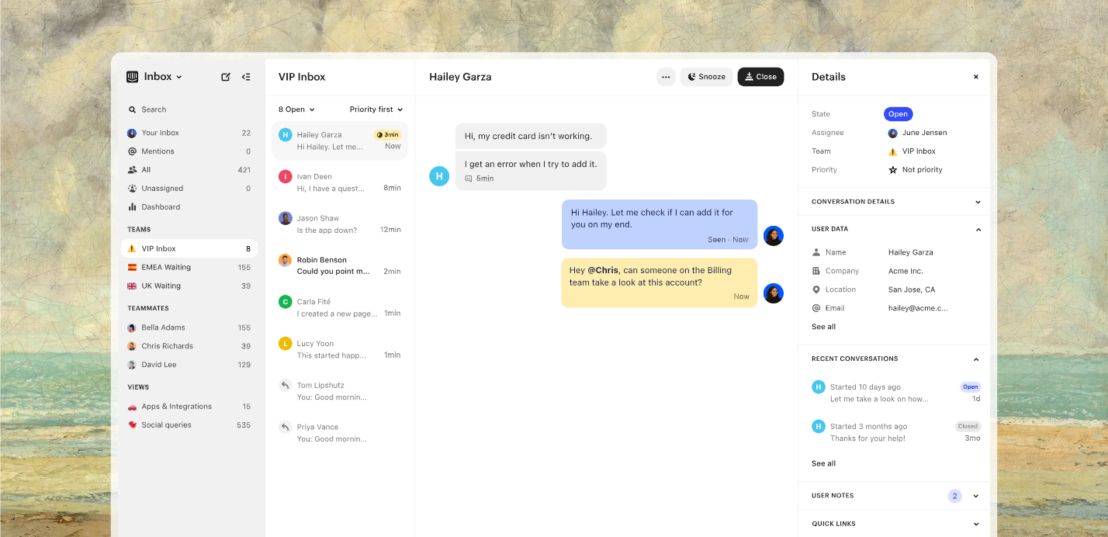Image resolution: width=1108 pixels, height=537 pixels.
Task: Click the compose new message icon
Action: (x=225, y=77)
